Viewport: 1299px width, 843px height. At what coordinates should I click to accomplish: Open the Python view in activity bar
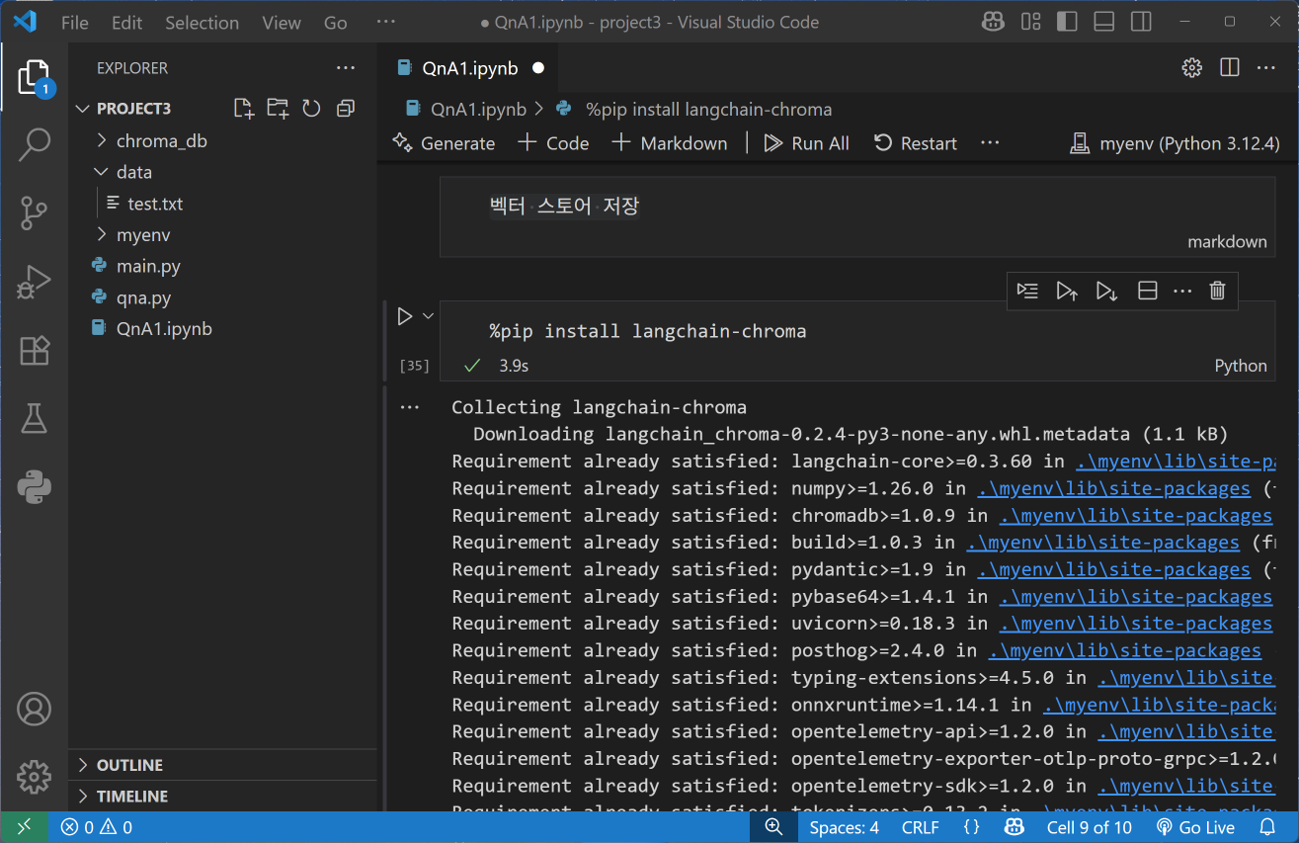34,487
